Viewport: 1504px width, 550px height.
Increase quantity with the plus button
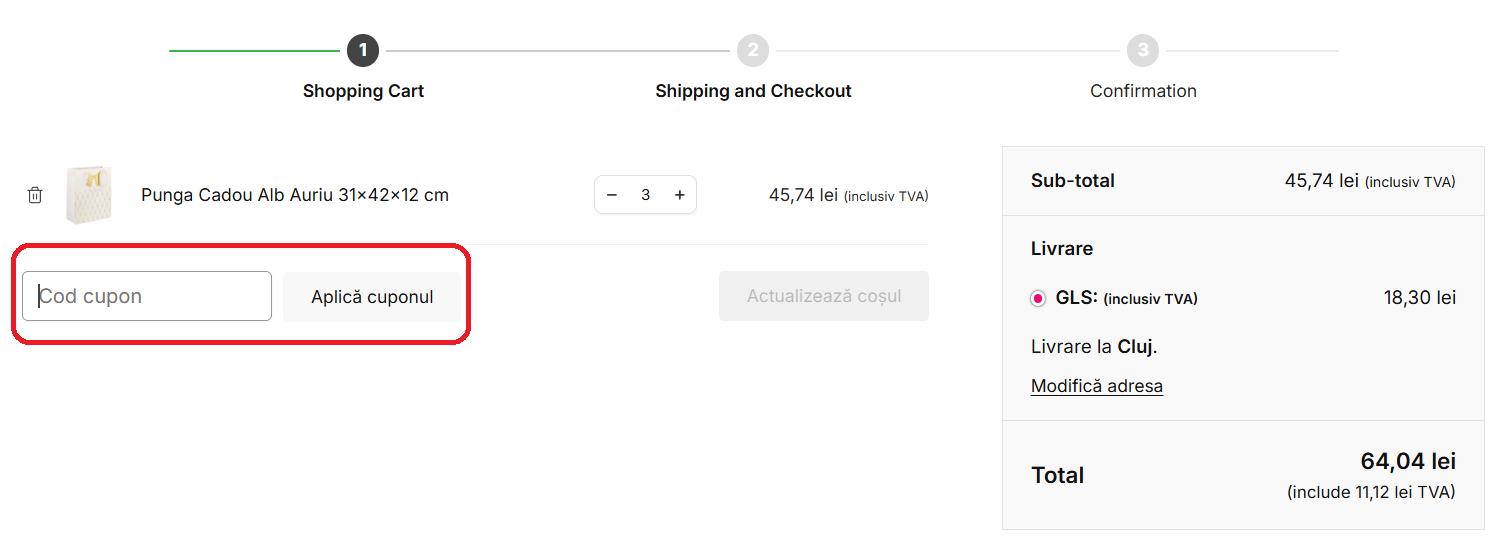(680, 195)
